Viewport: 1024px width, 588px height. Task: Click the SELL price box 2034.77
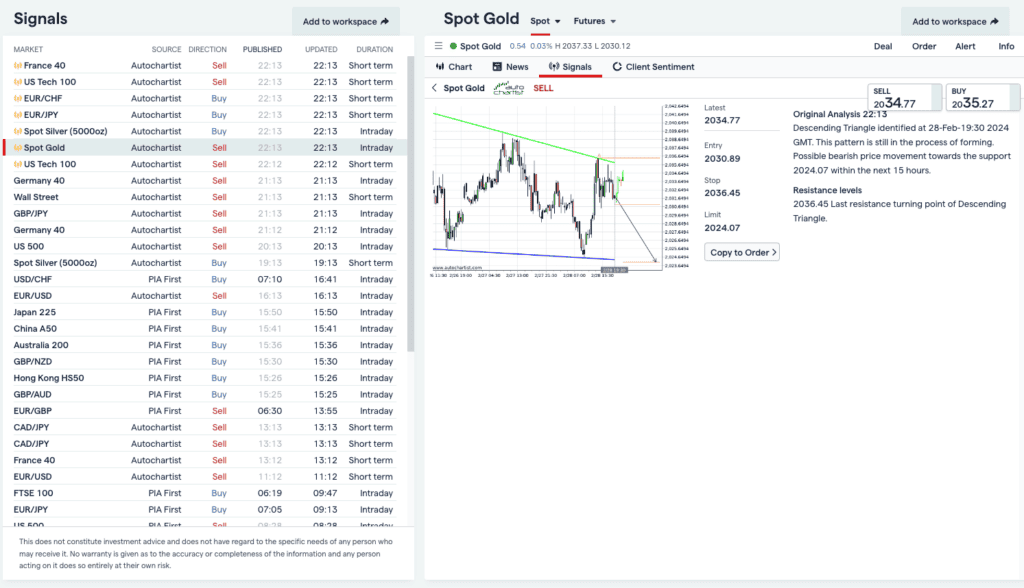(903, 98)
